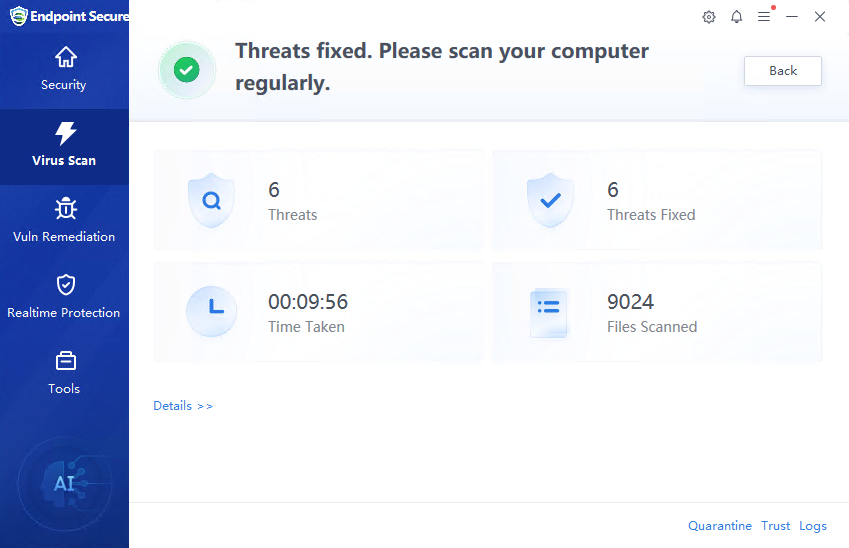Click the green checkmark status icon
The width and height of the screenshot is (849, 548).
[x=186, y=70]
